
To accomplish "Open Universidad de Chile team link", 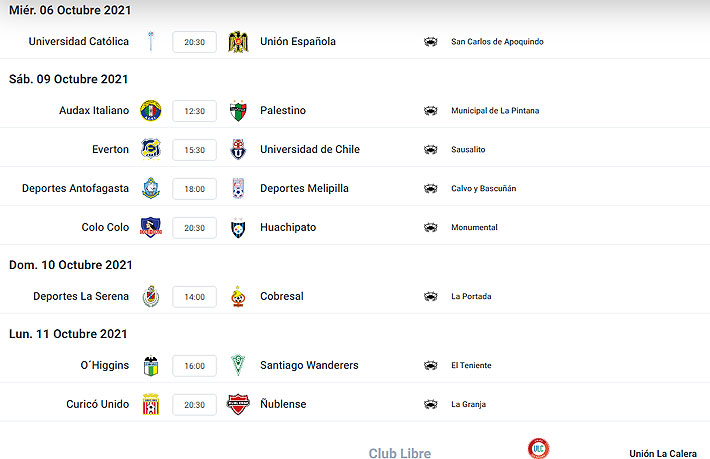I will (x=309, y=149).
